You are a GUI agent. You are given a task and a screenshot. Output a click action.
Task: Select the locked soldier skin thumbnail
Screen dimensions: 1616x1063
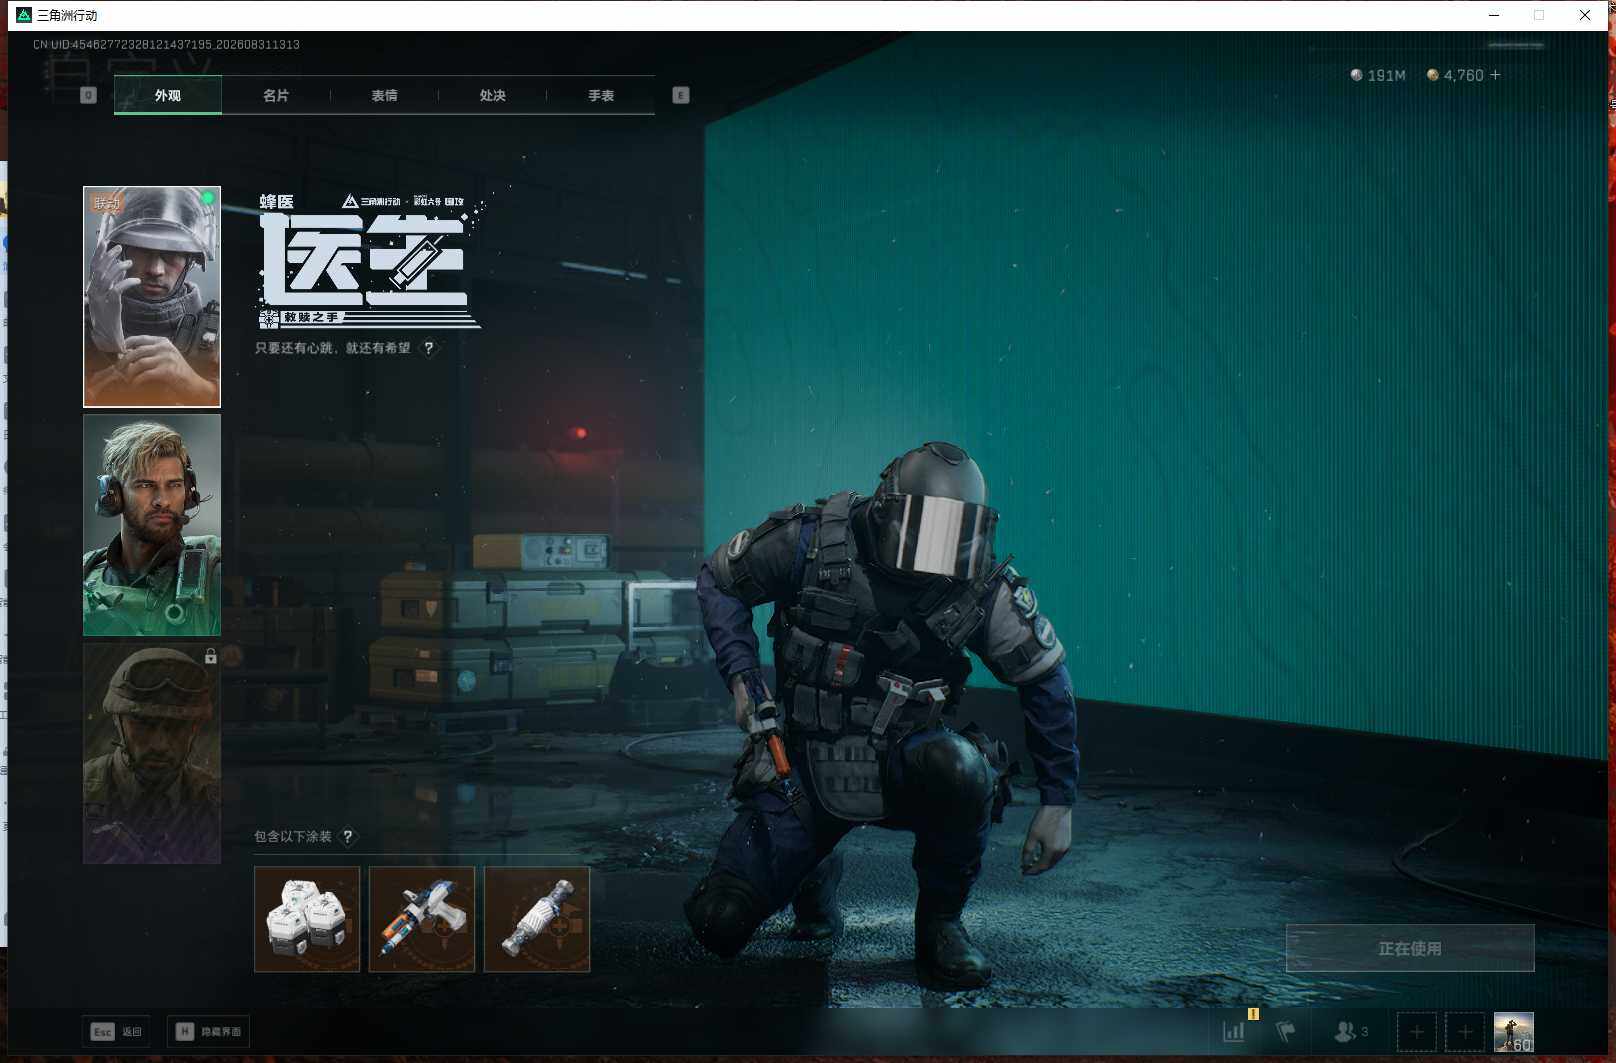pos(152,753)
